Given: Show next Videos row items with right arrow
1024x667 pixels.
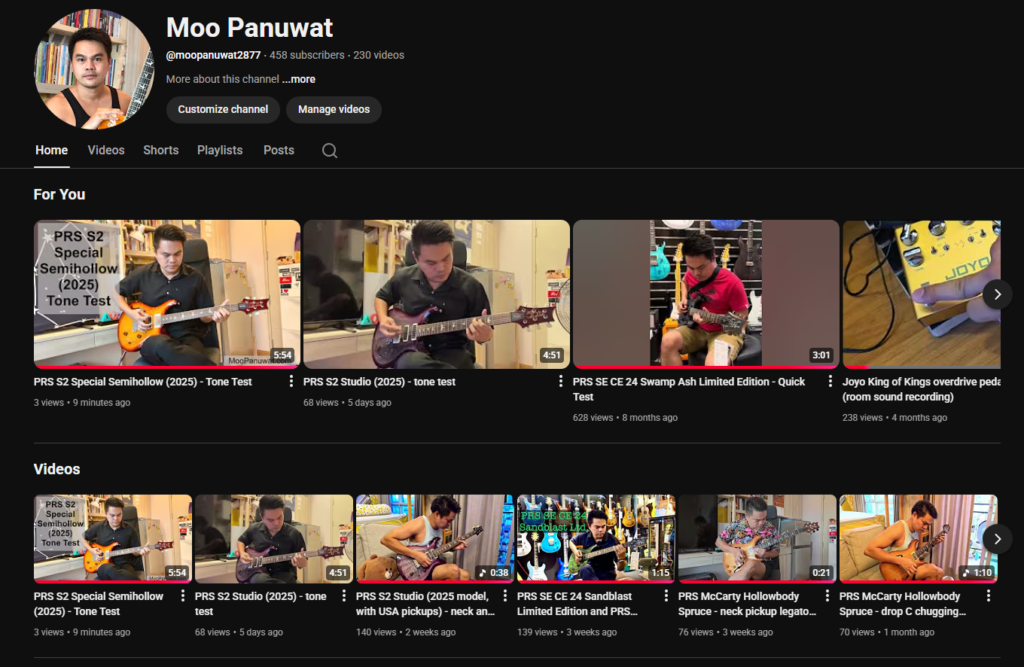Looking at the screenshot, I should tap(997, 539).
